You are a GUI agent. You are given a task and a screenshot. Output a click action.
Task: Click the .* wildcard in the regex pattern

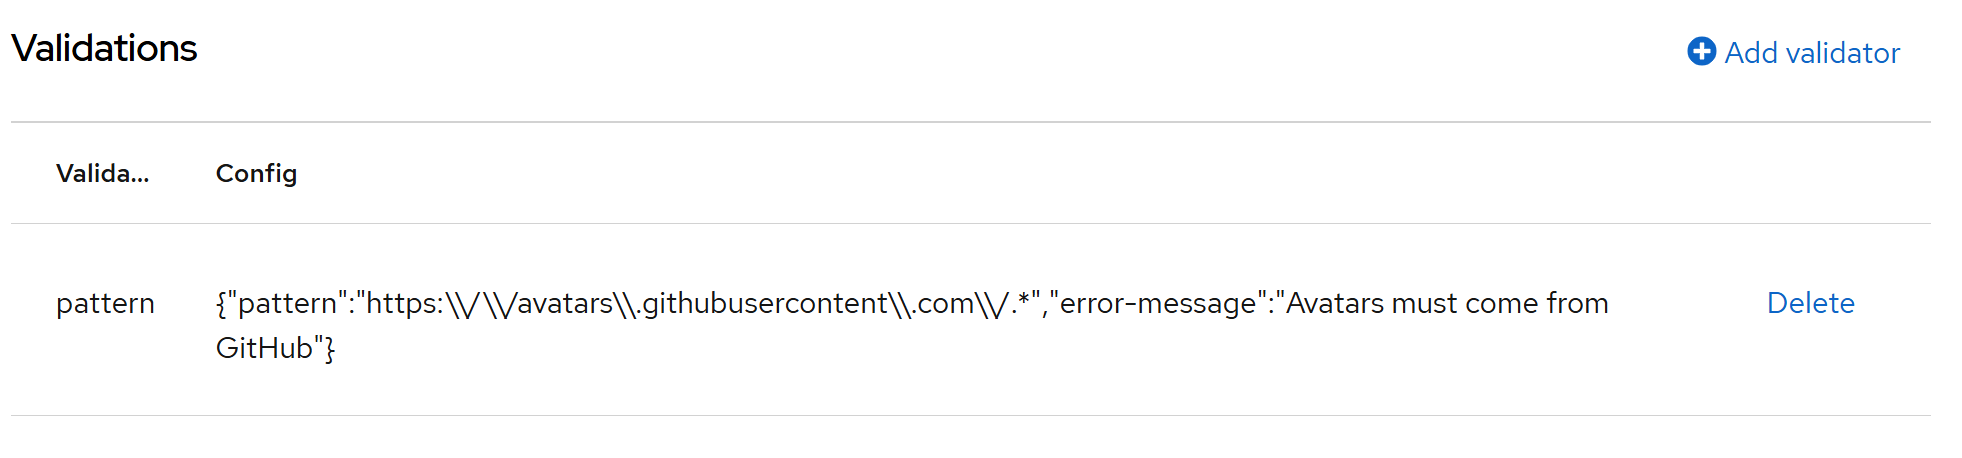tap(1019, 301)
